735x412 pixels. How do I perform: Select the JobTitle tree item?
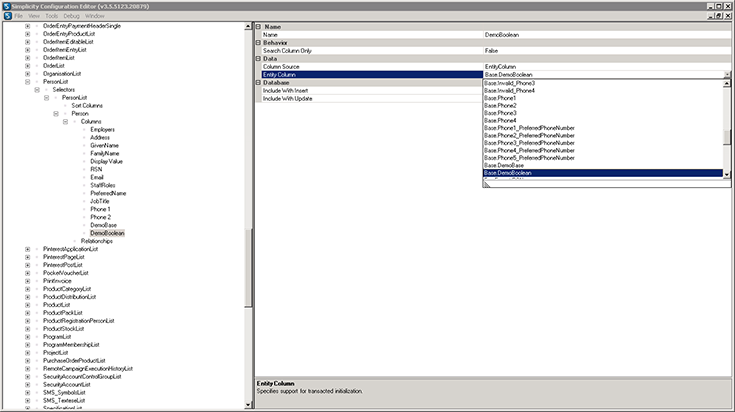[x=99, y=201]
